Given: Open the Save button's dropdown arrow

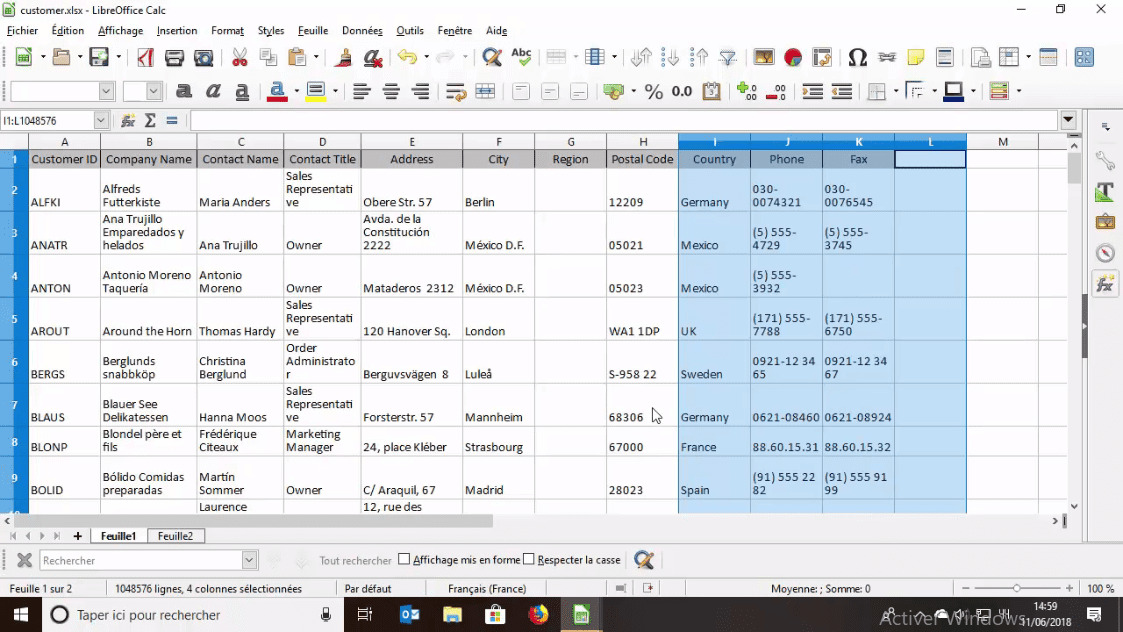Looking at the screenshot, I should [x=118, y=57].
